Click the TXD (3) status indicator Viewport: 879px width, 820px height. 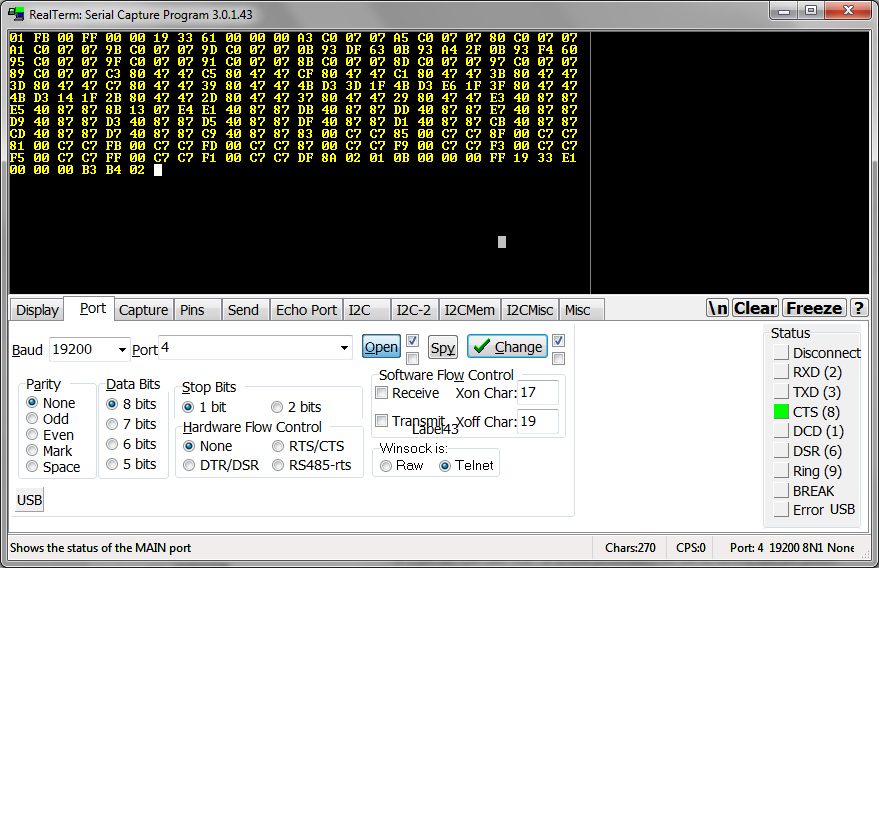[x=781, y=392]
